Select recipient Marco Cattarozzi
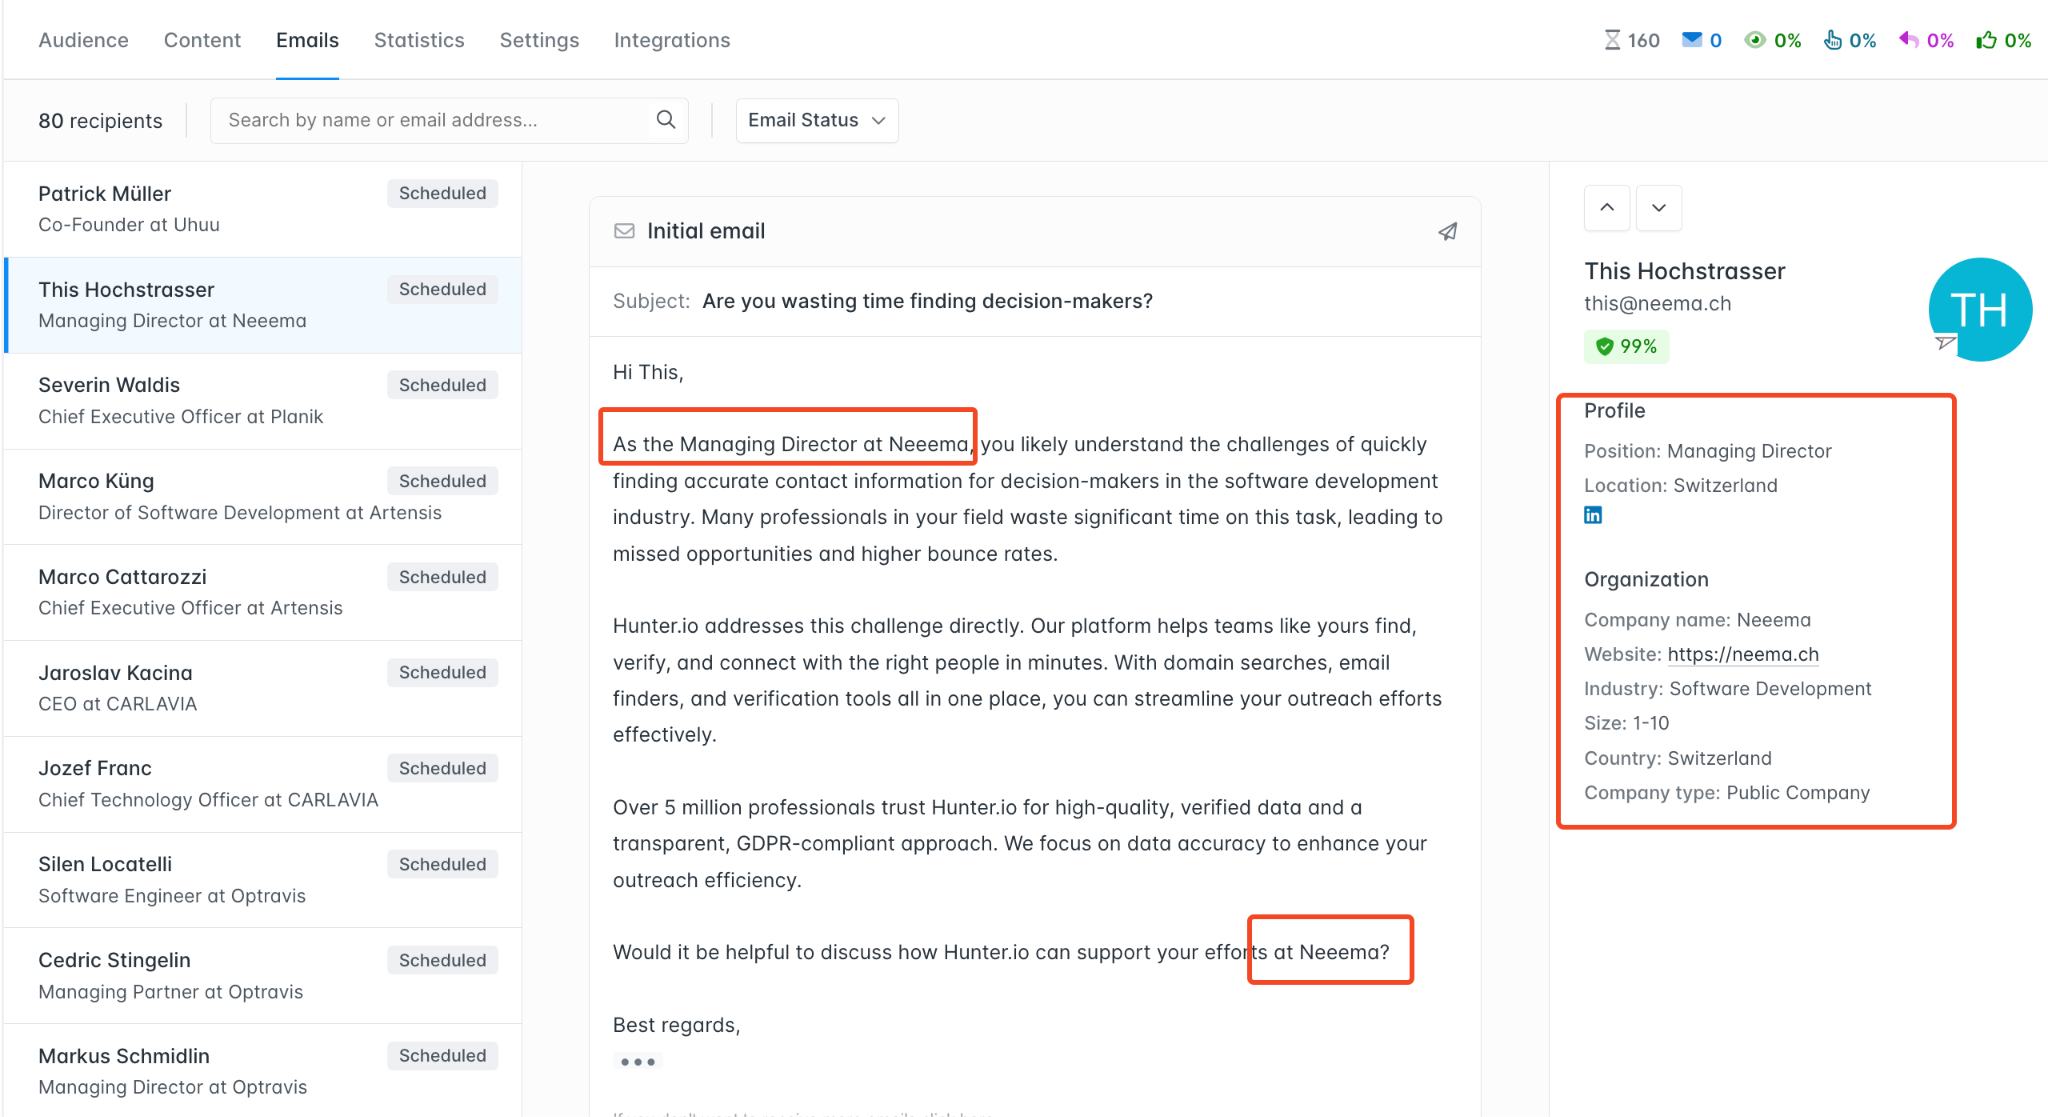This screenshot has width=2048, height=1117. pos(263,592)
